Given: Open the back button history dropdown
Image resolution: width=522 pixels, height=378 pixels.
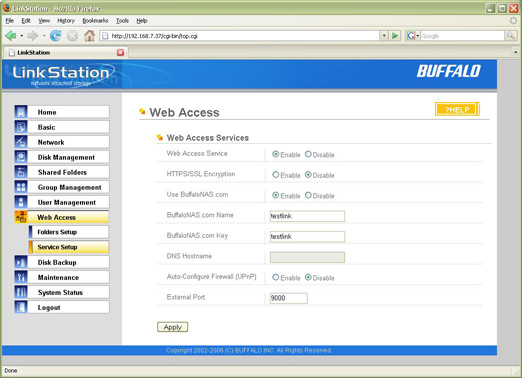Looking at the screenshot, I should coord(22,36).
